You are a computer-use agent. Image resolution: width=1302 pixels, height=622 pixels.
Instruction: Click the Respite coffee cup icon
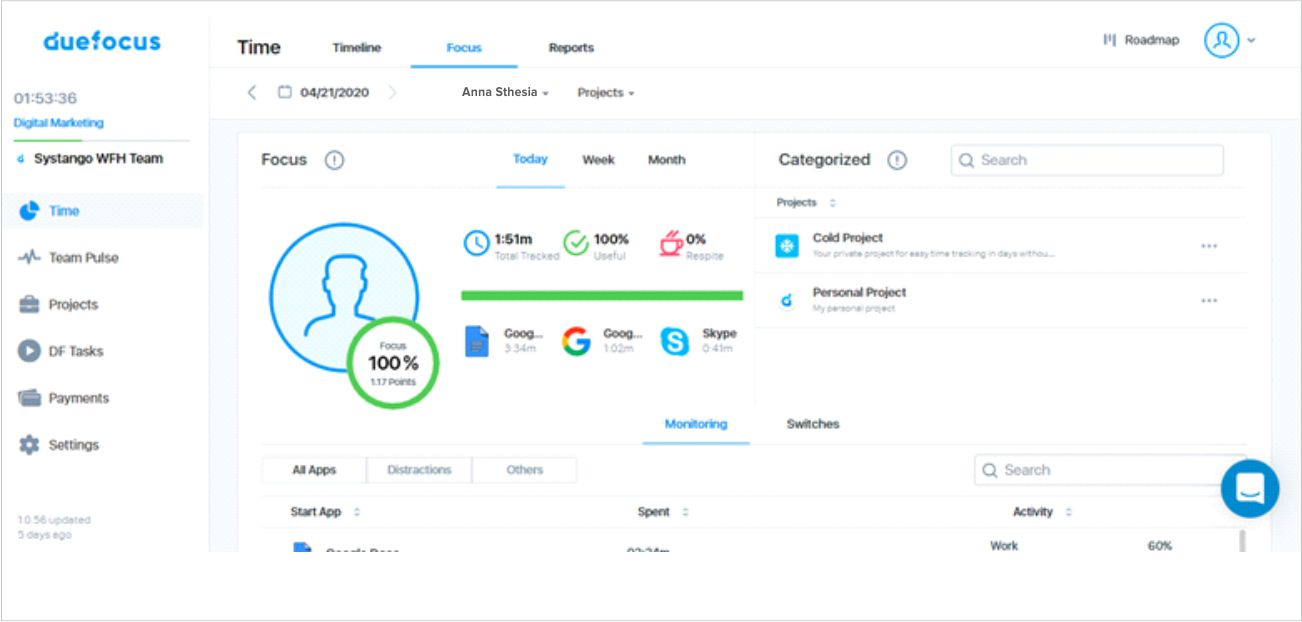click(670, 243)
